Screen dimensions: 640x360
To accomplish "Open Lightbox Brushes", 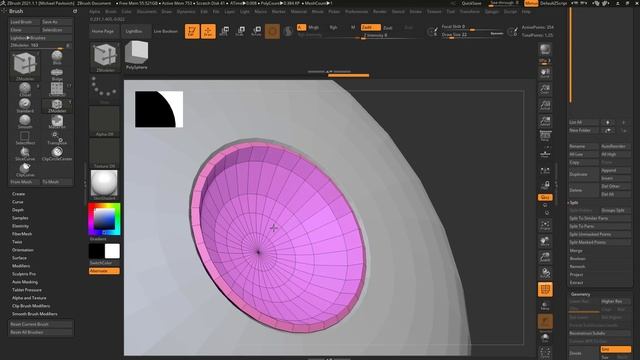I will (x=41, y=38).
